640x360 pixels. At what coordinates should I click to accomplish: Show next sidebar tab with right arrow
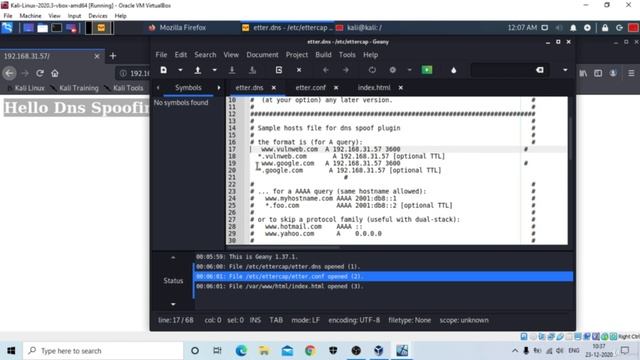(219, 88)
